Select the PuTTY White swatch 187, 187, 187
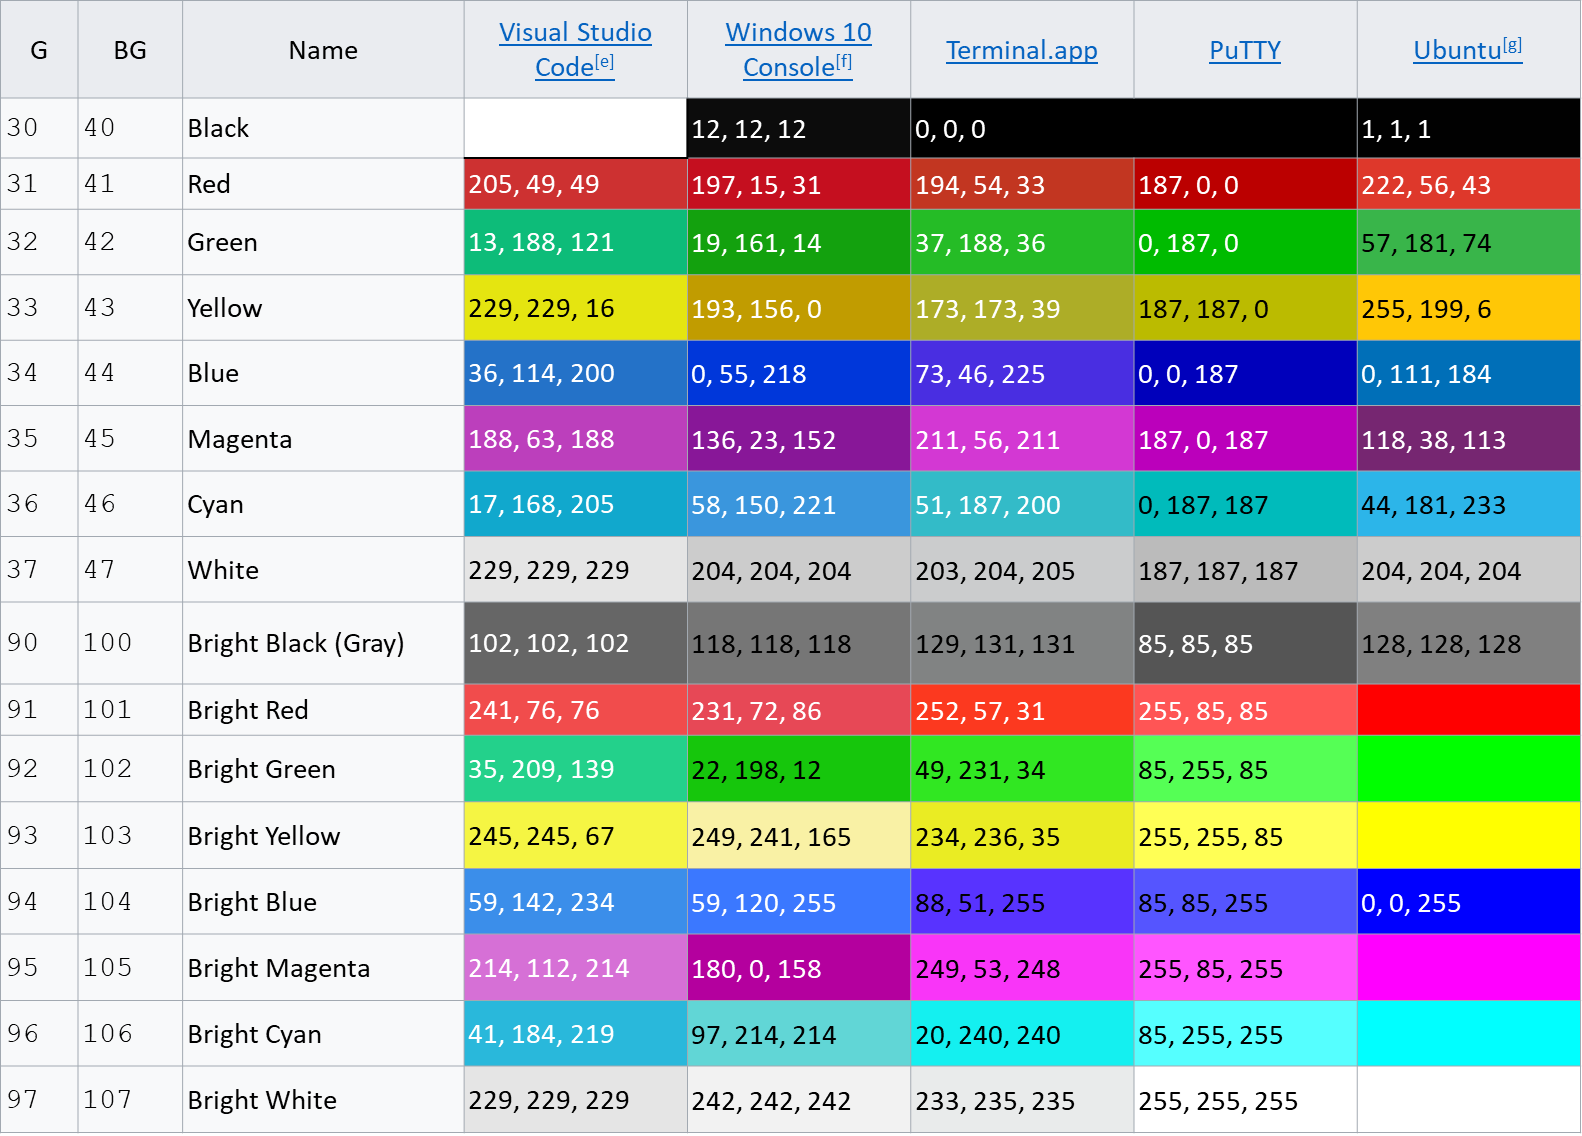This screenshot has width=1582, height=1136. tap(1245, 570)
